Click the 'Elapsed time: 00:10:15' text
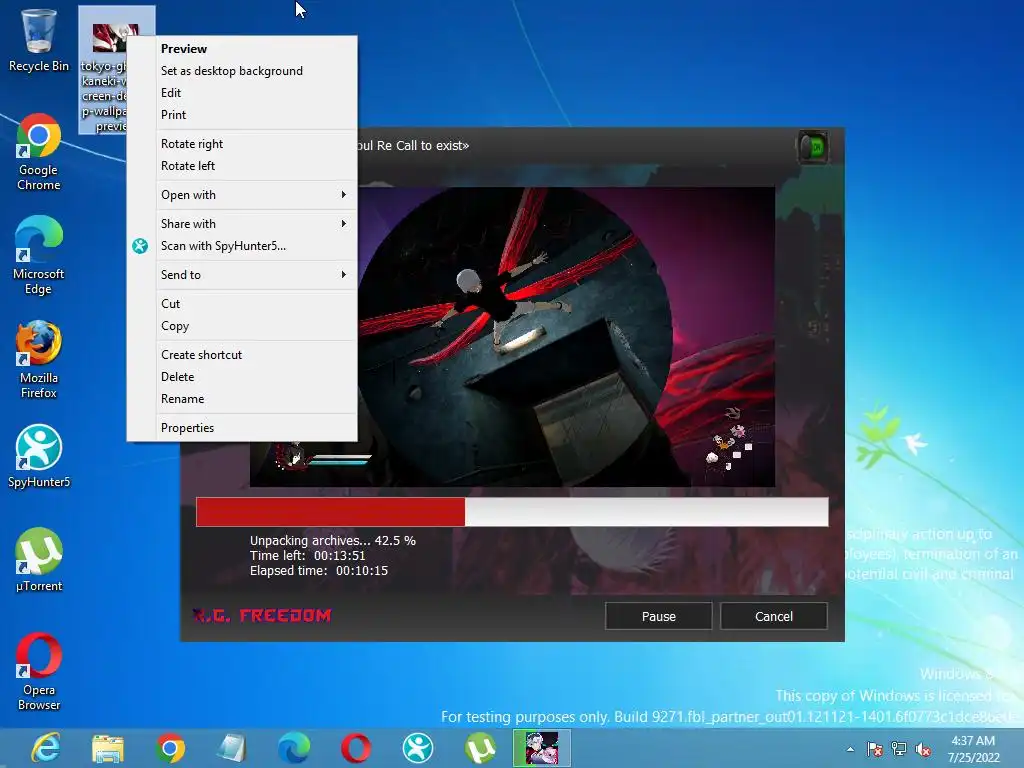 coord(319,571)
